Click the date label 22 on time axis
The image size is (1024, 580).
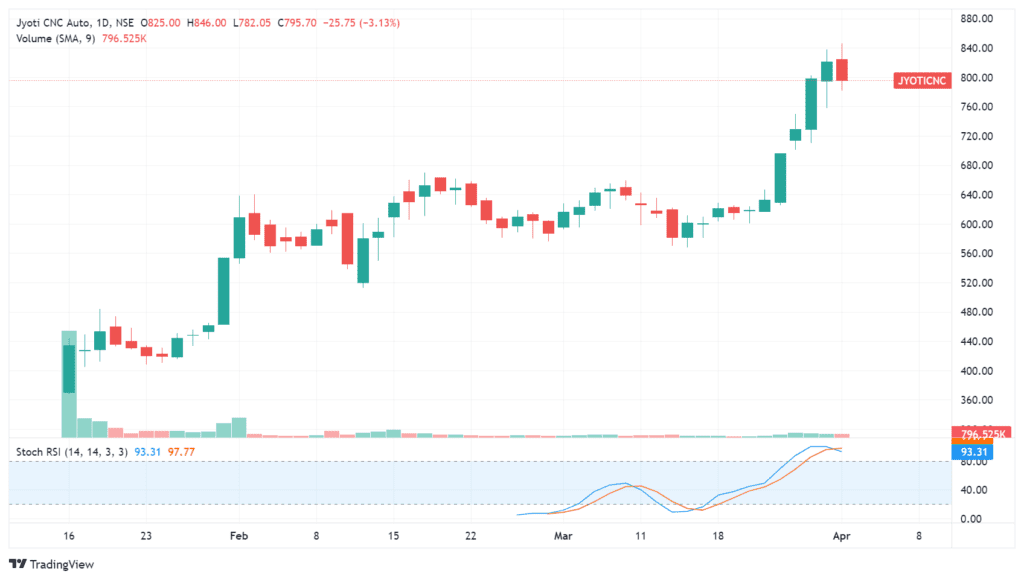tap(471, 536)
